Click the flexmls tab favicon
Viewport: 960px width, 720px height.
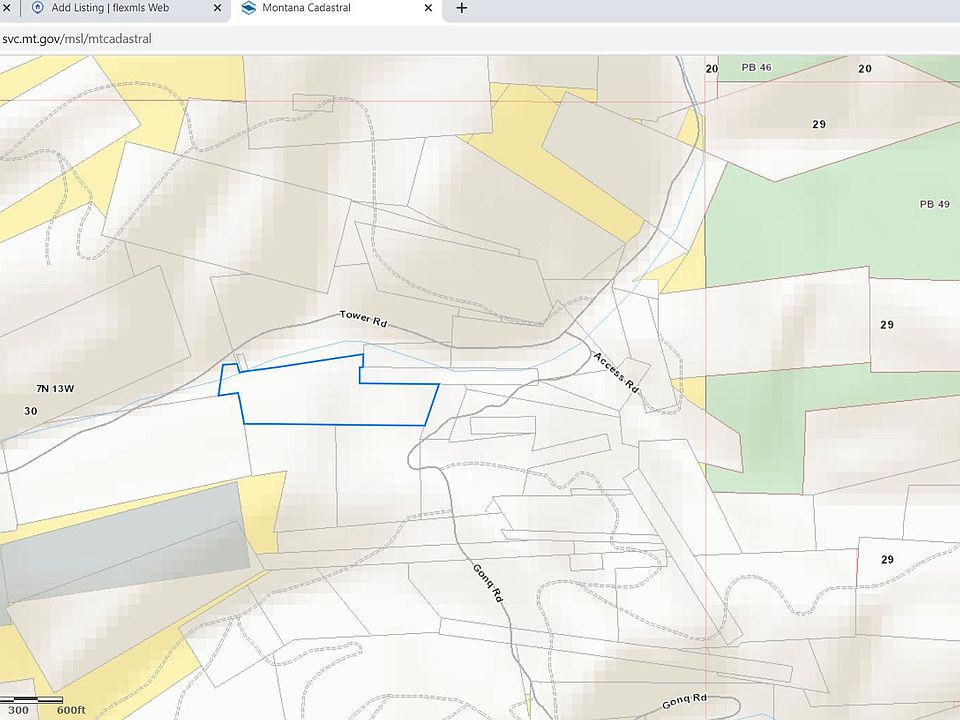38,8
